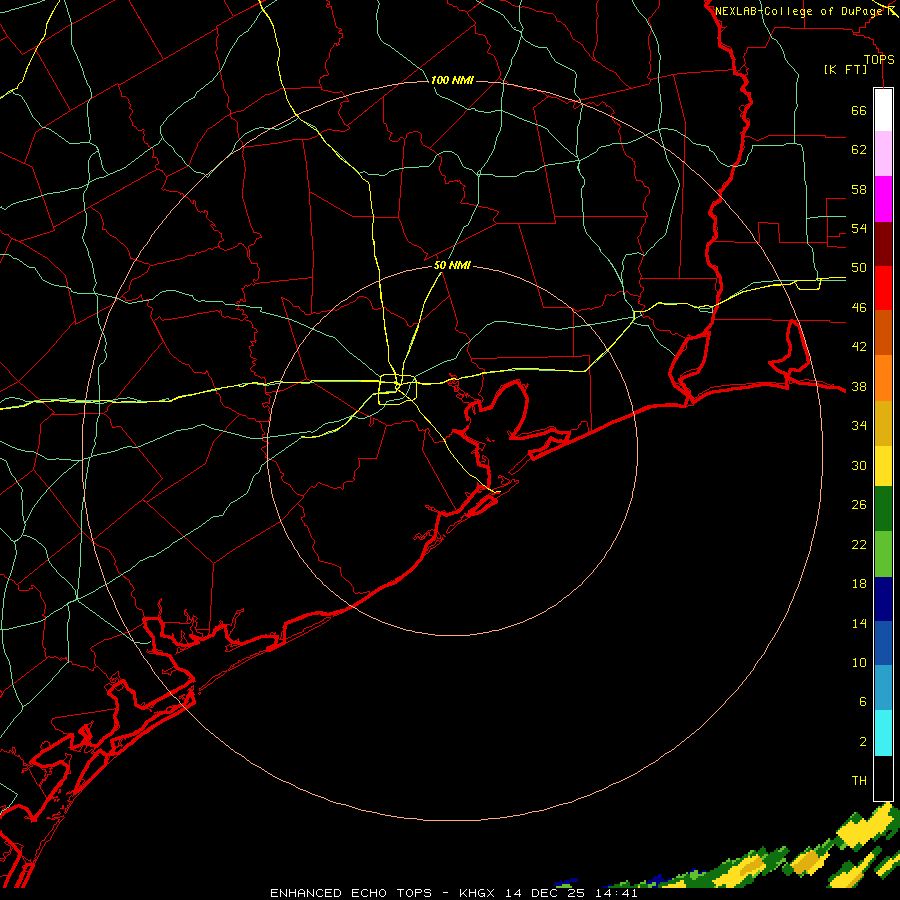Click the black TH threshold swatch

pyautogui.click(x=883, y=778)
